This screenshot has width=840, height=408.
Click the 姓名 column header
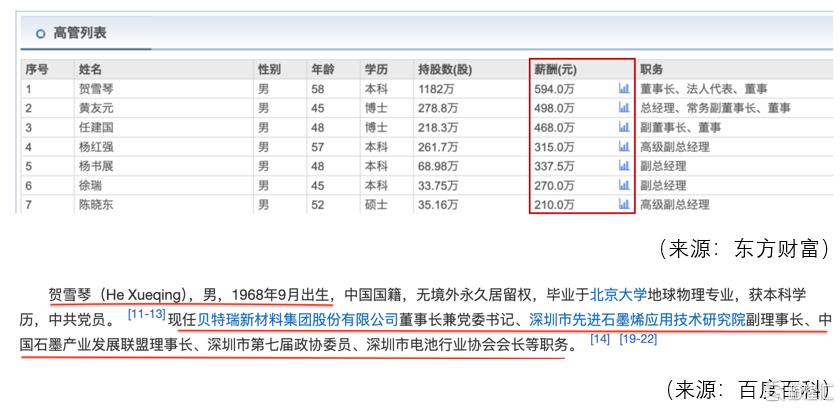pos(90,70)
